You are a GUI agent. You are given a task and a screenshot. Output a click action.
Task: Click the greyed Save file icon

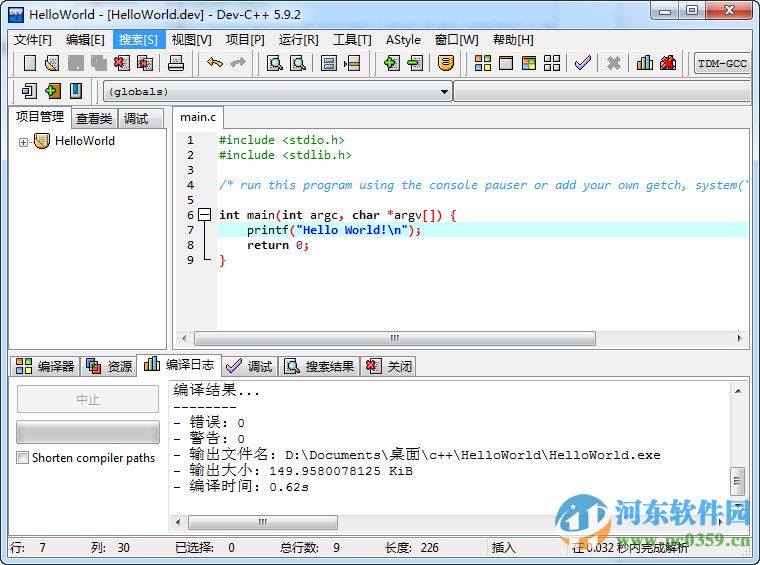point(76,63)
